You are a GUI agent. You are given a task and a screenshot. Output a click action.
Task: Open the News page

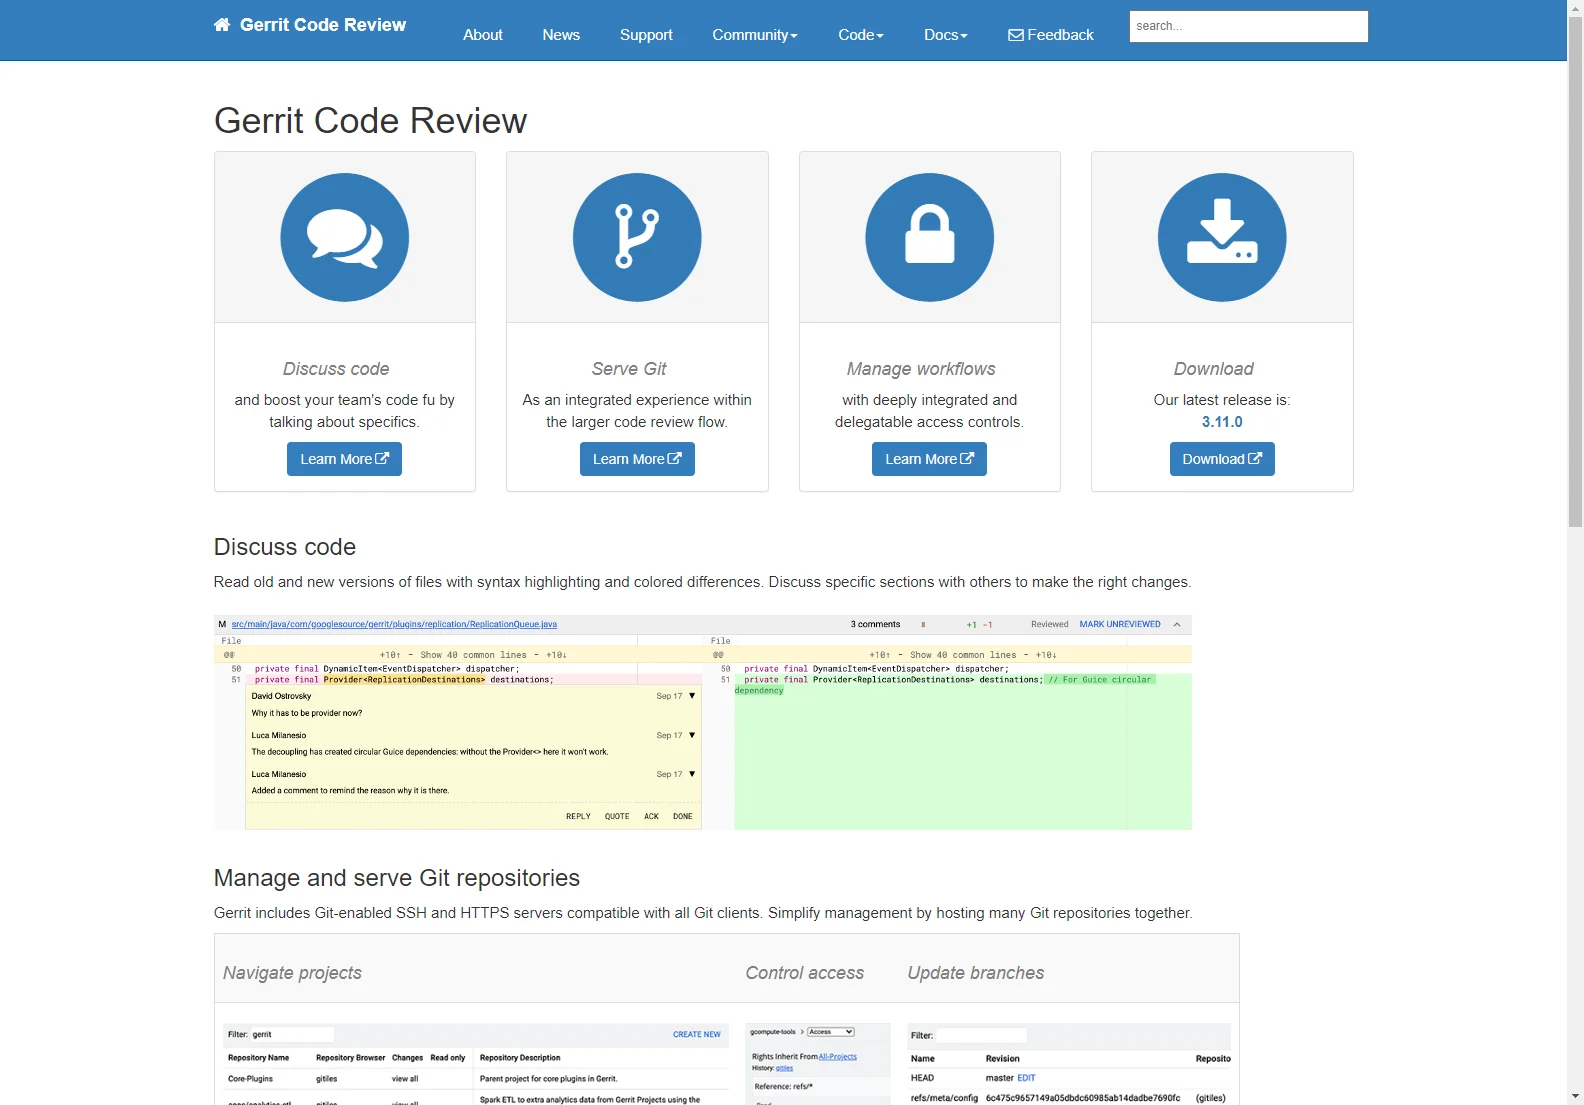tap(561, 35)
